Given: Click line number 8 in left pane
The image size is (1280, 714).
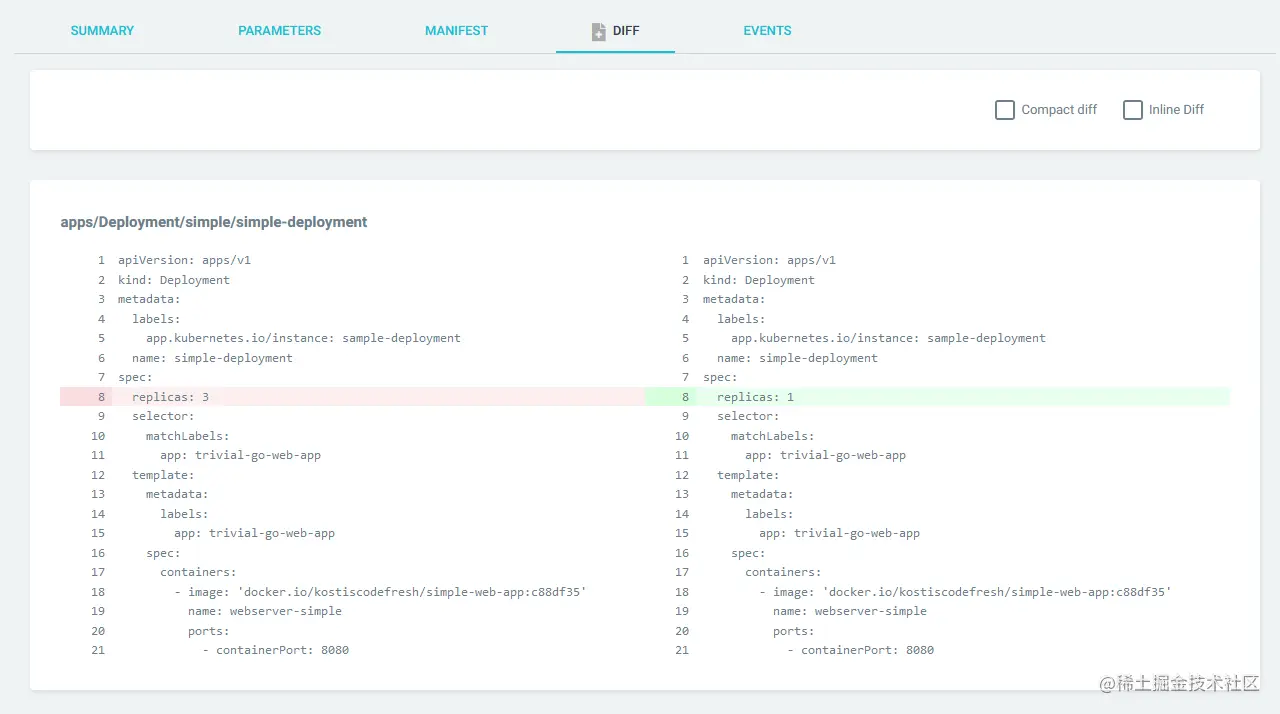Looking at the screenshot, I should (101, 397).
